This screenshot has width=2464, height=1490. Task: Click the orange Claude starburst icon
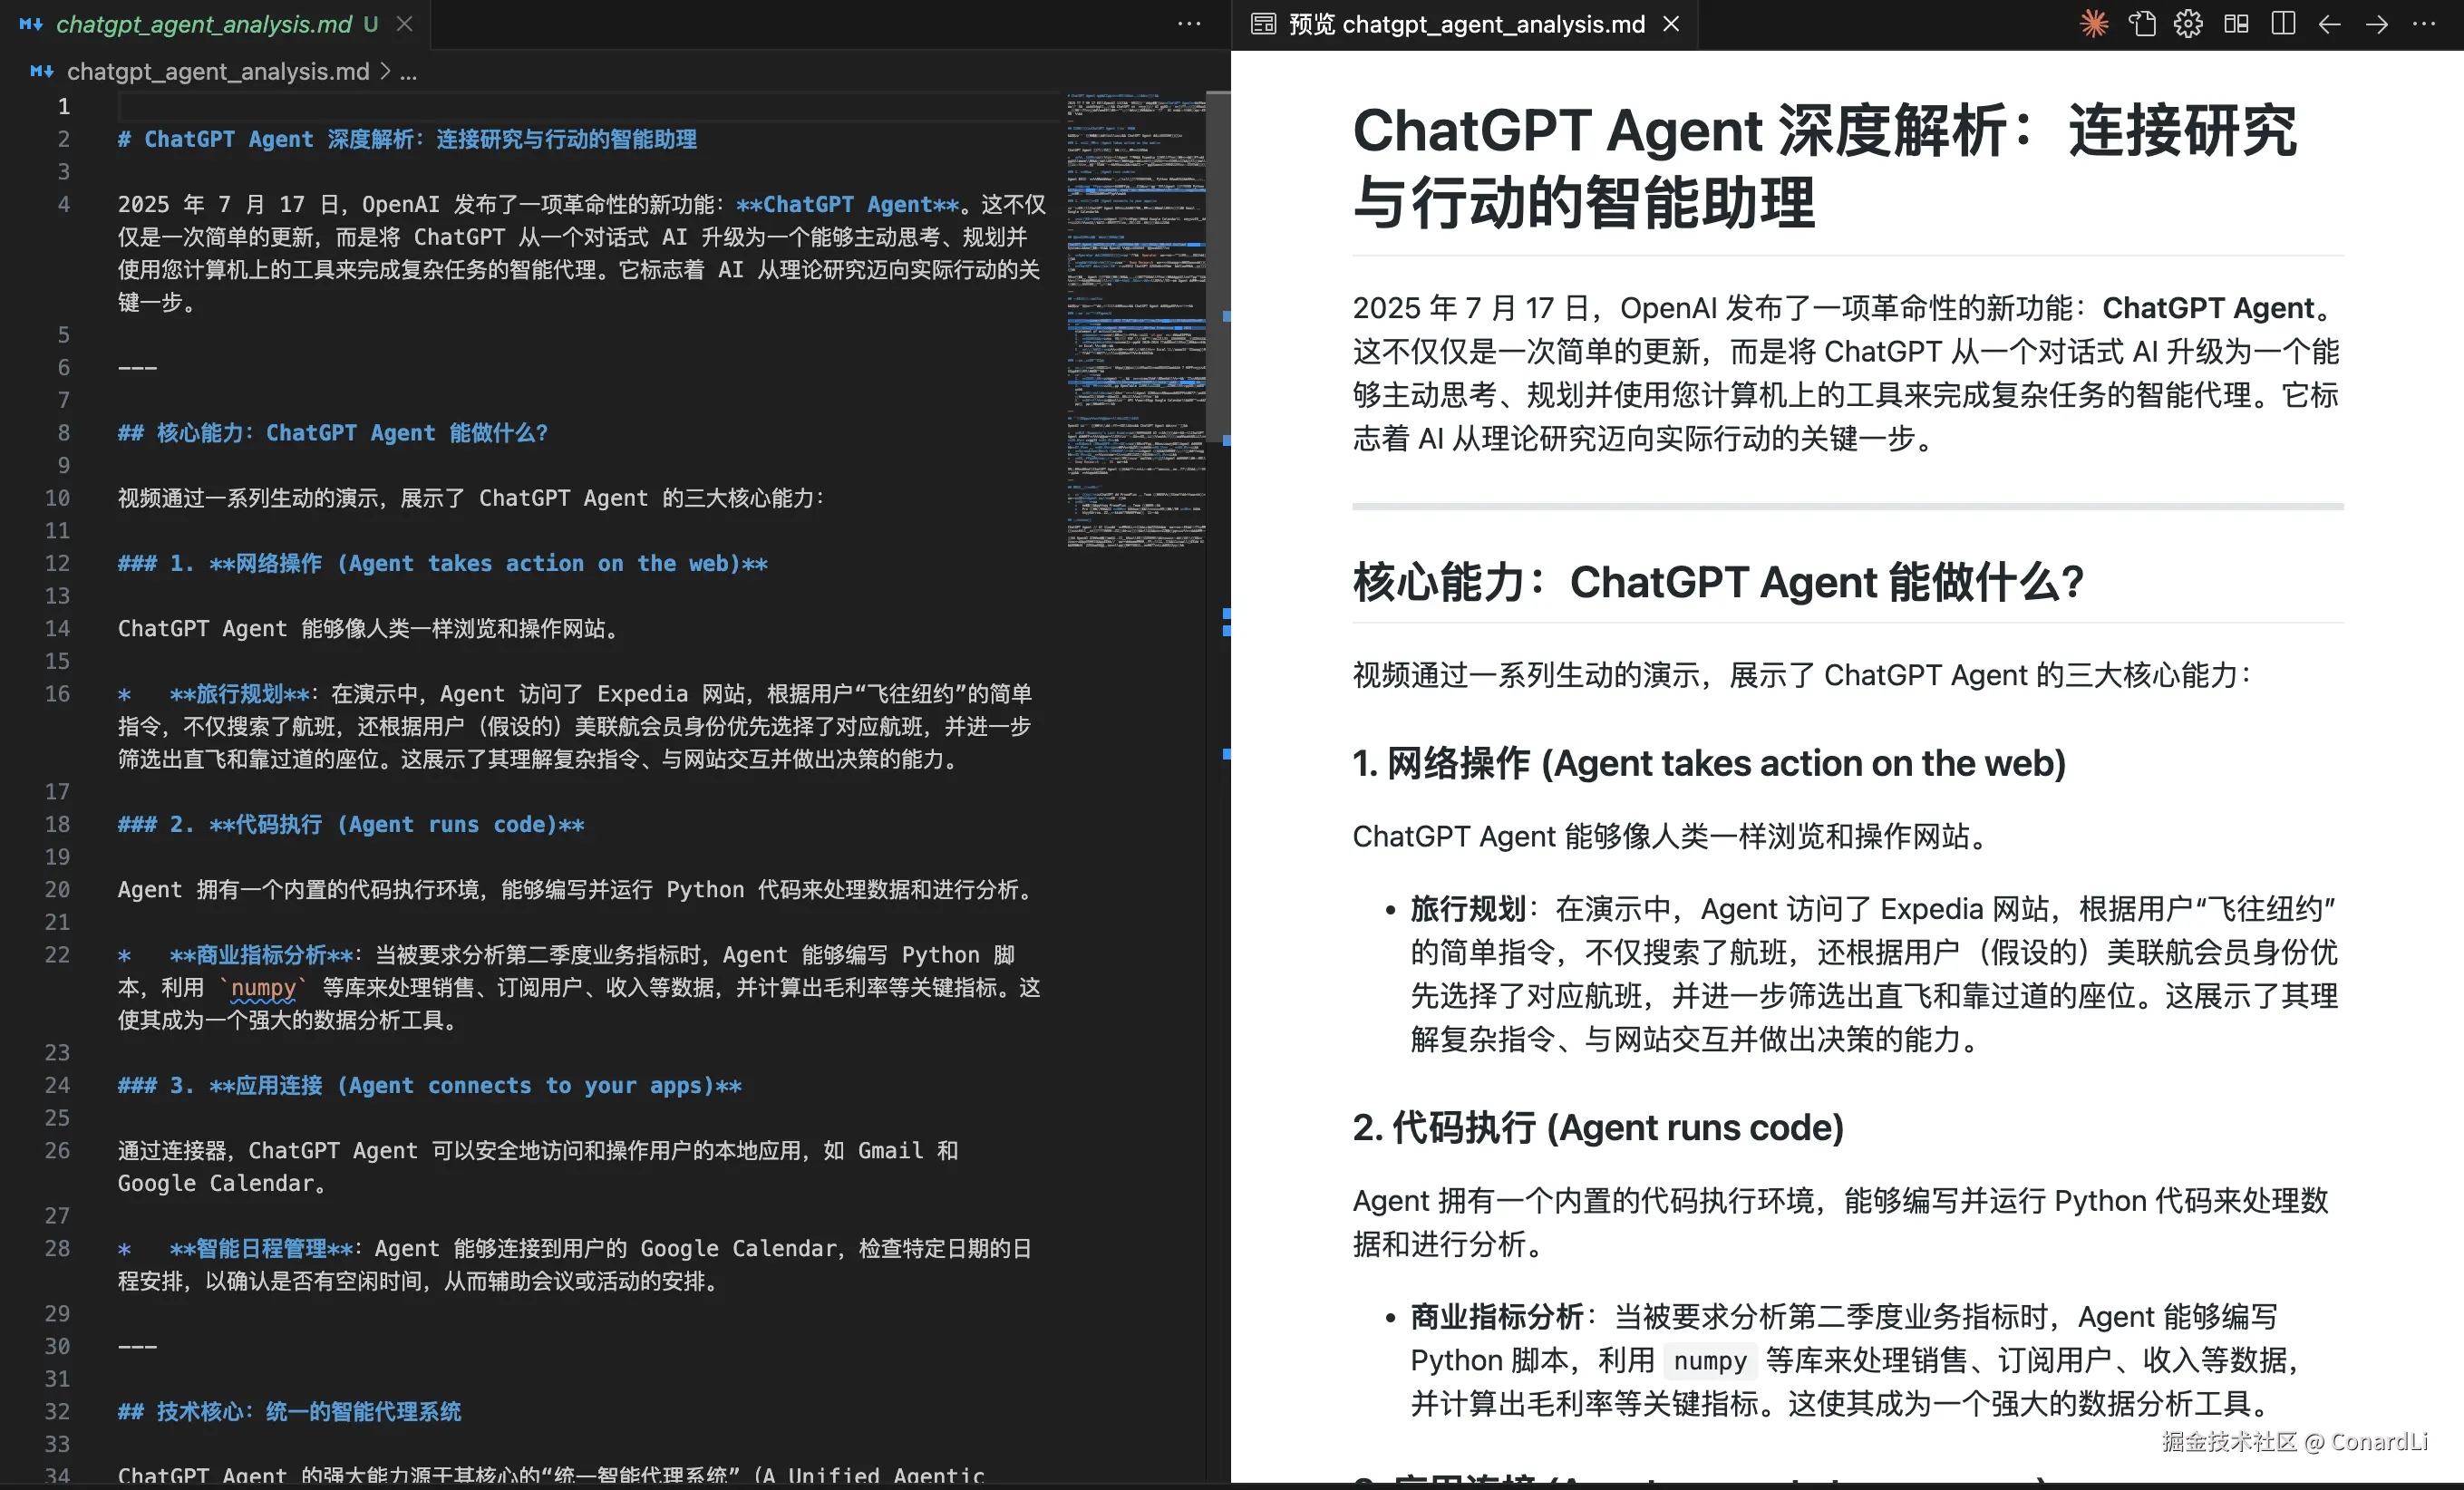tap(2093, 24)
